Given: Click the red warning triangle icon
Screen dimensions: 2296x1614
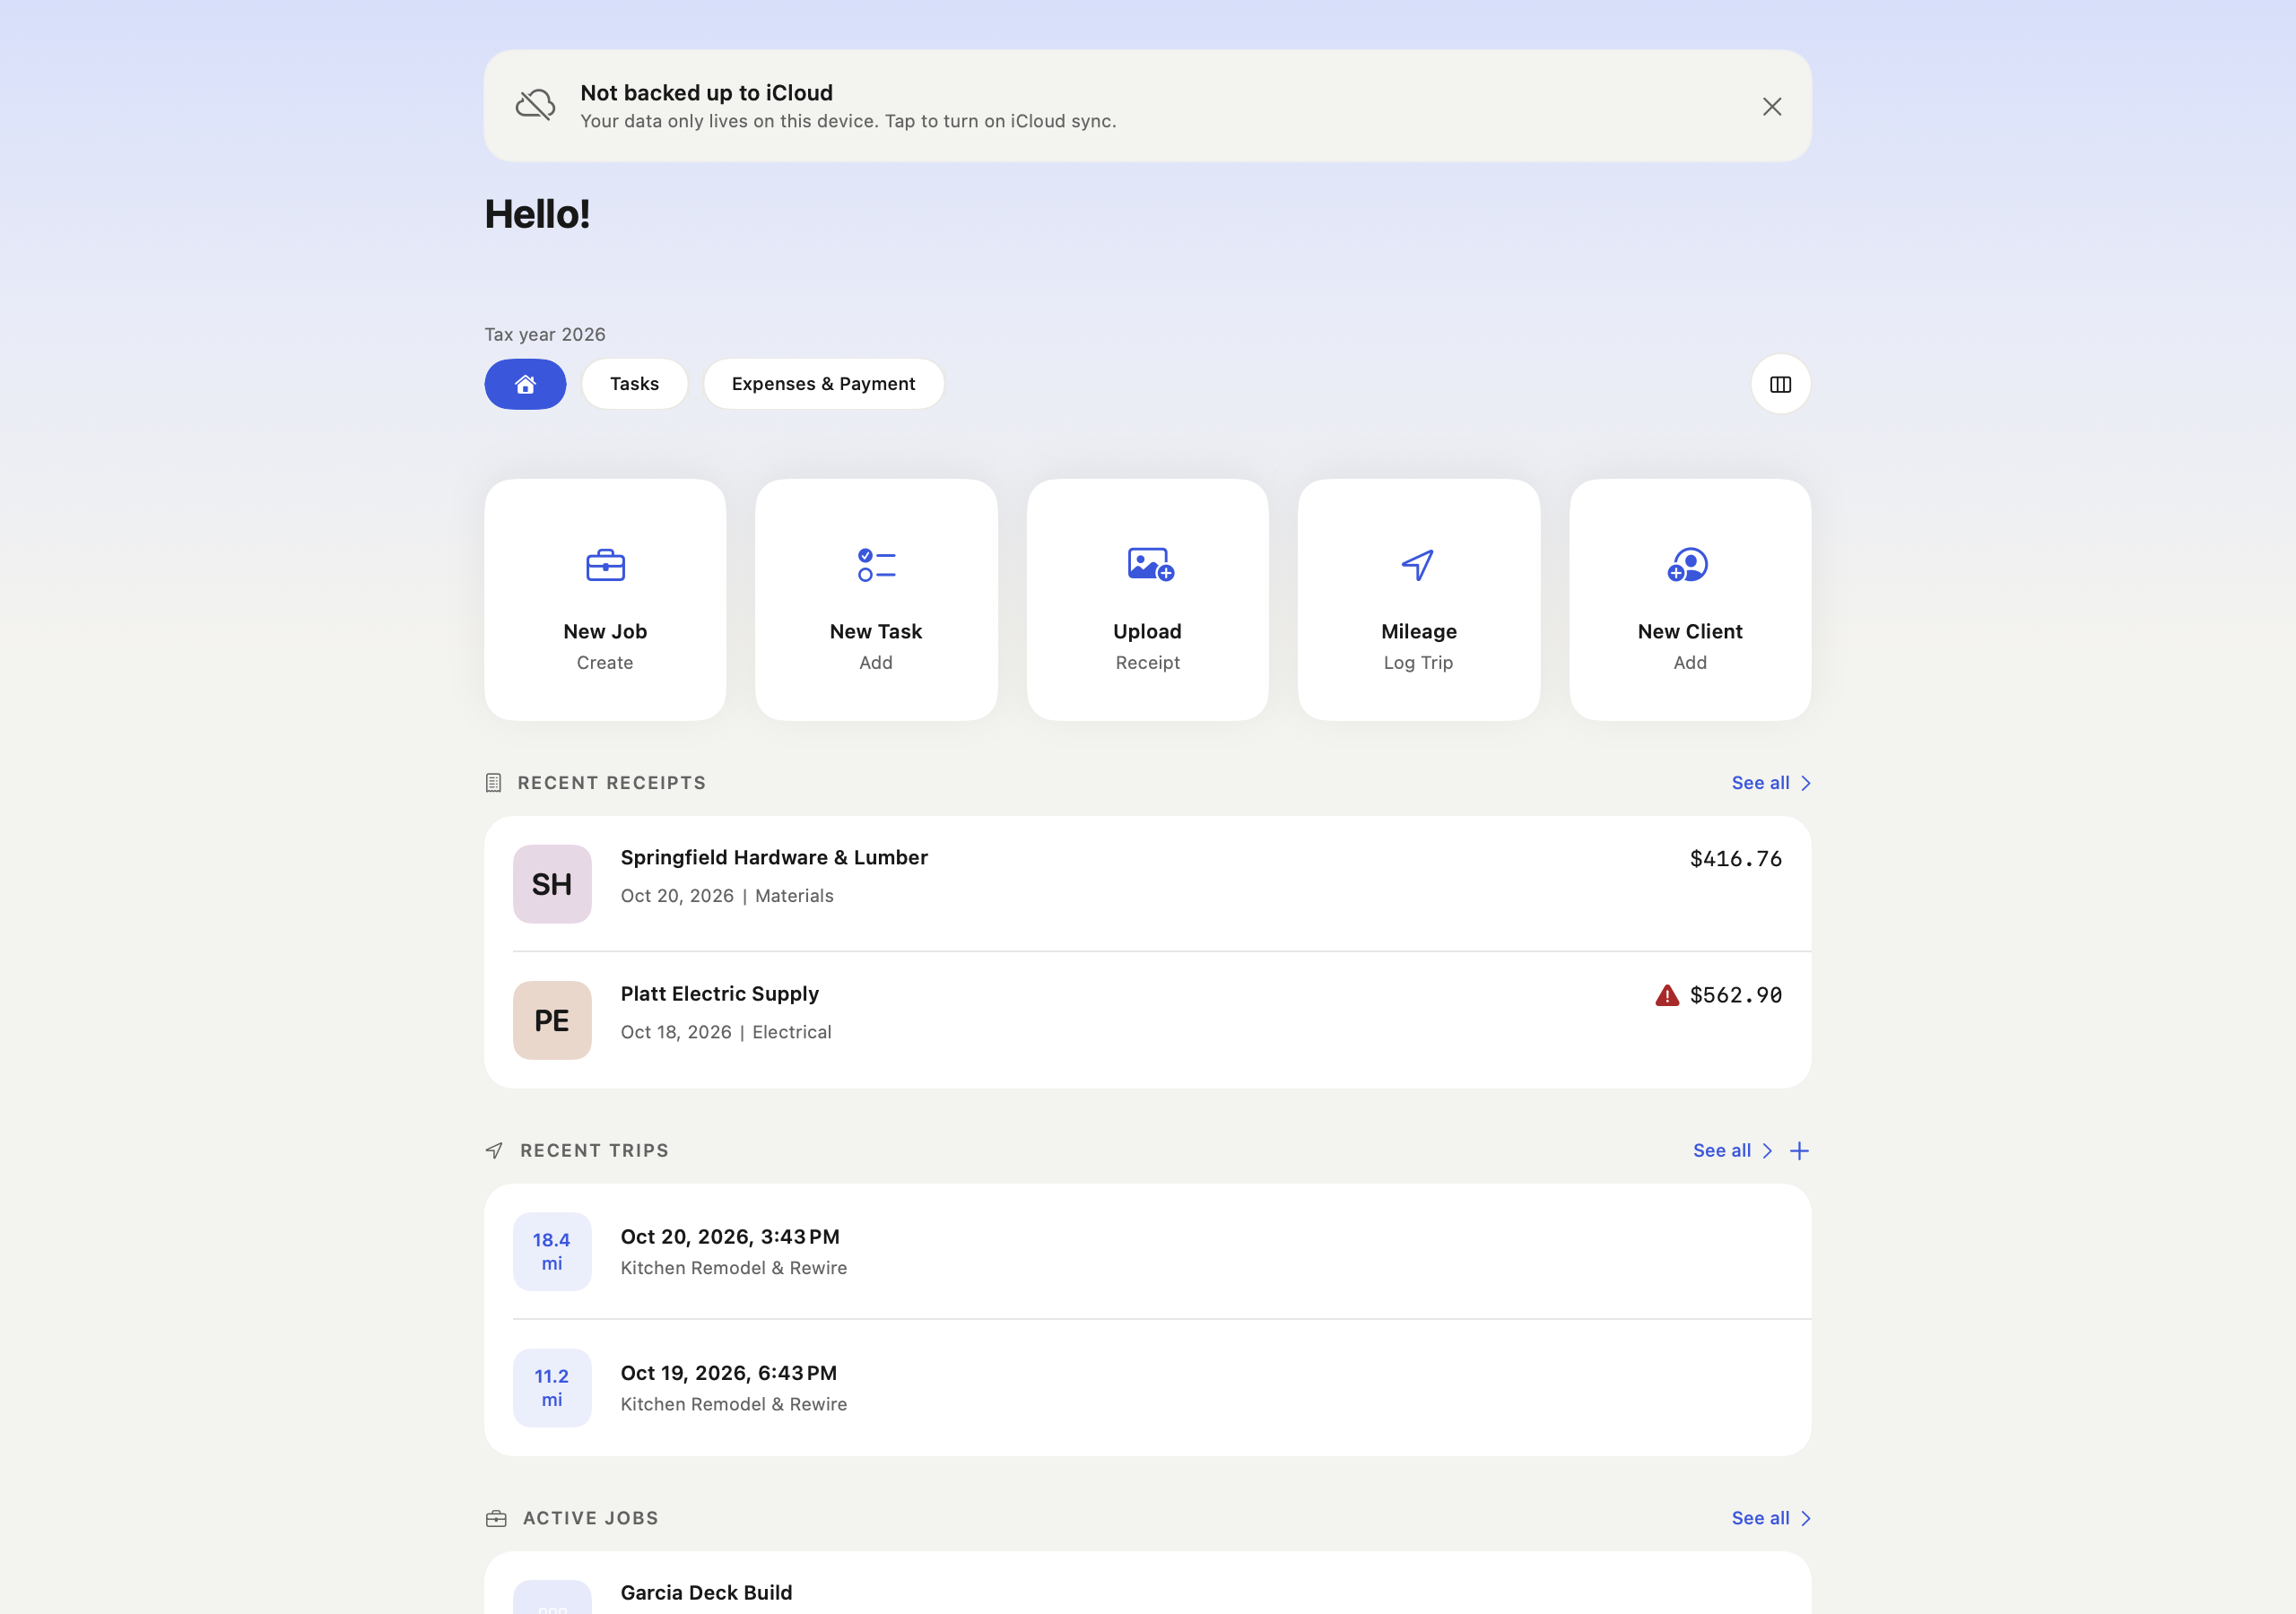Looking at the screenshot, I should pyautogui.click(x=1666, y=995).
